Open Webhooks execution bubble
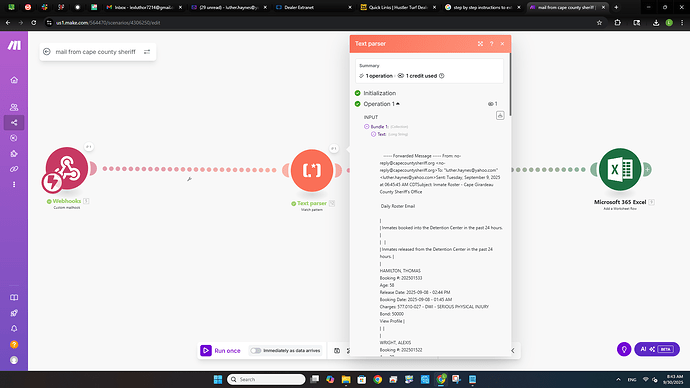The height and width of the screenshot is (388, 690). (88, 146)
